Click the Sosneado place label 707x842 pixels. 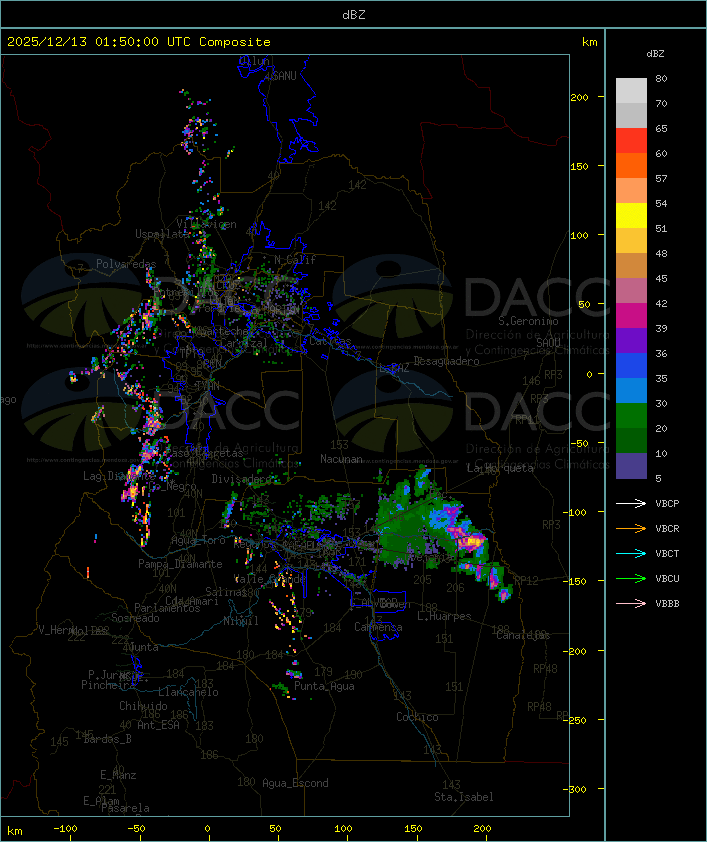tap(135, 618)
